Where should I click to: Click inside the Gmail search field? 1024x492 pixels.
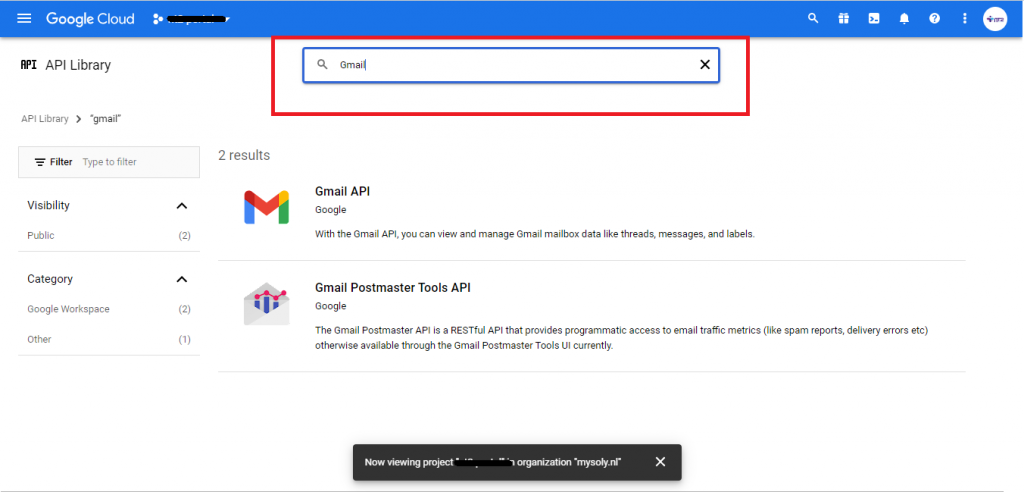click(x=511, y=65)
